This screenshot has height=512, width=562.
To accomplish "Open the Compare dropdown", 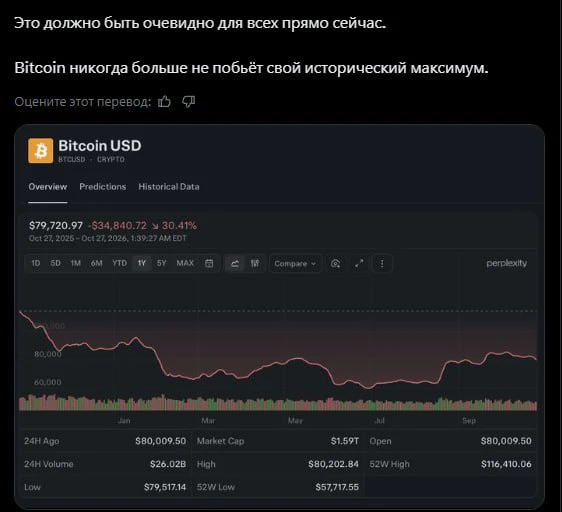I will 295,264.
